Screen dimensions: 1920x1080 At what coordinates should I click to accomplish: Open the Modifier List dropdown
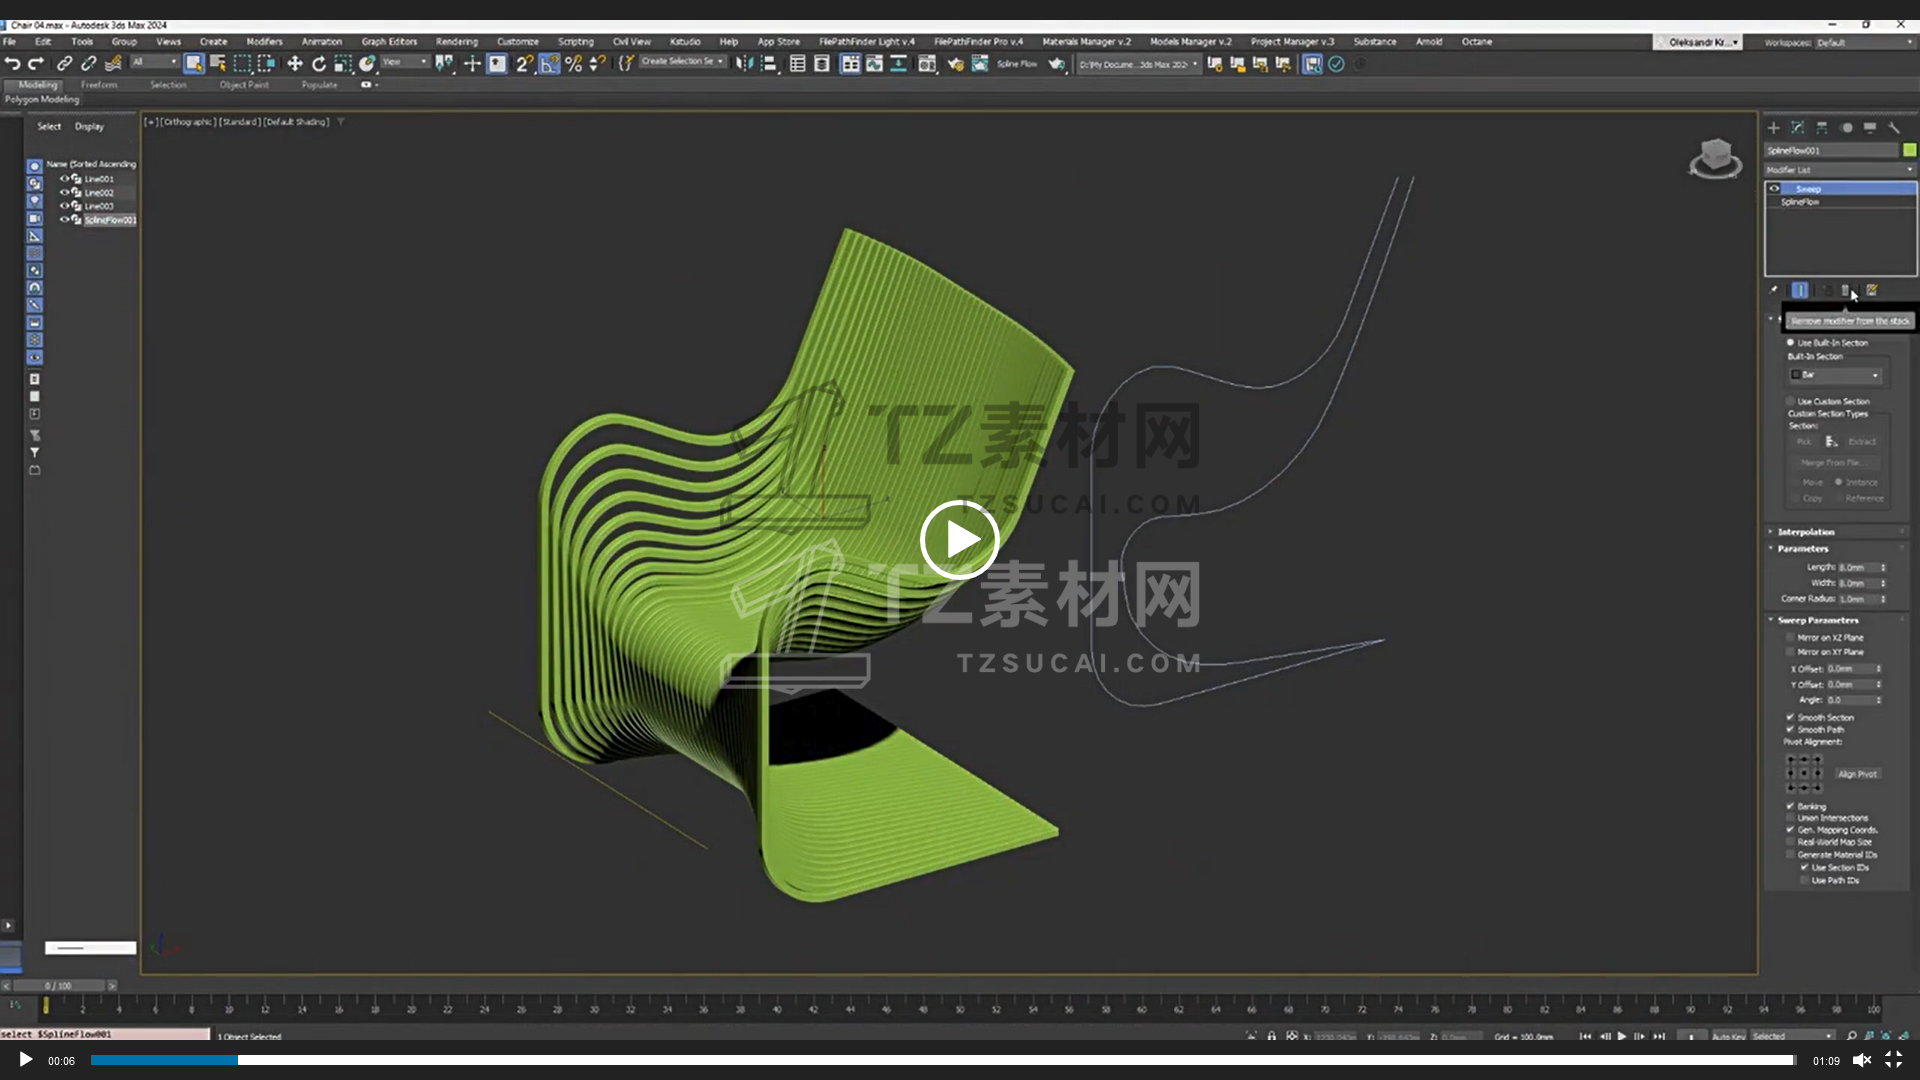click(x=1839, y=170)
